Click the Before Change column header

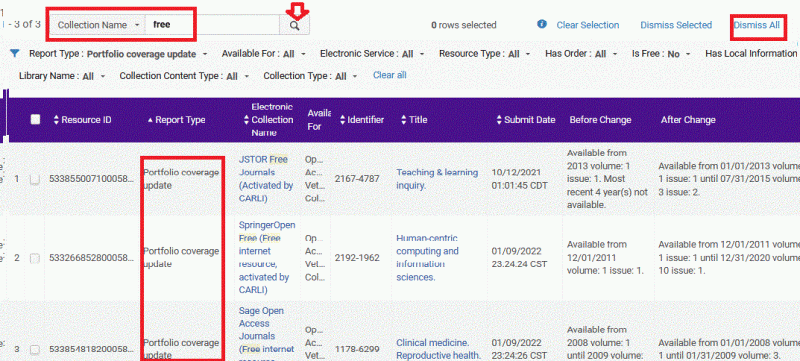600,120
